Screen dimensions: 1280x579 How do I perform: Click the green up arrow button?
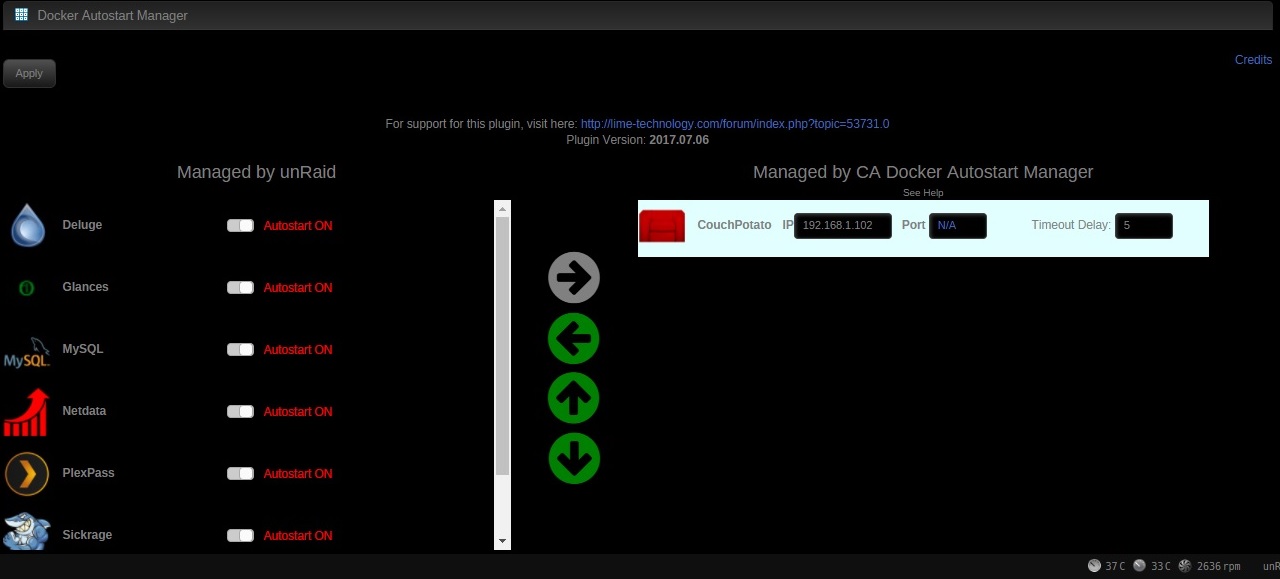[x=574, y=399]
